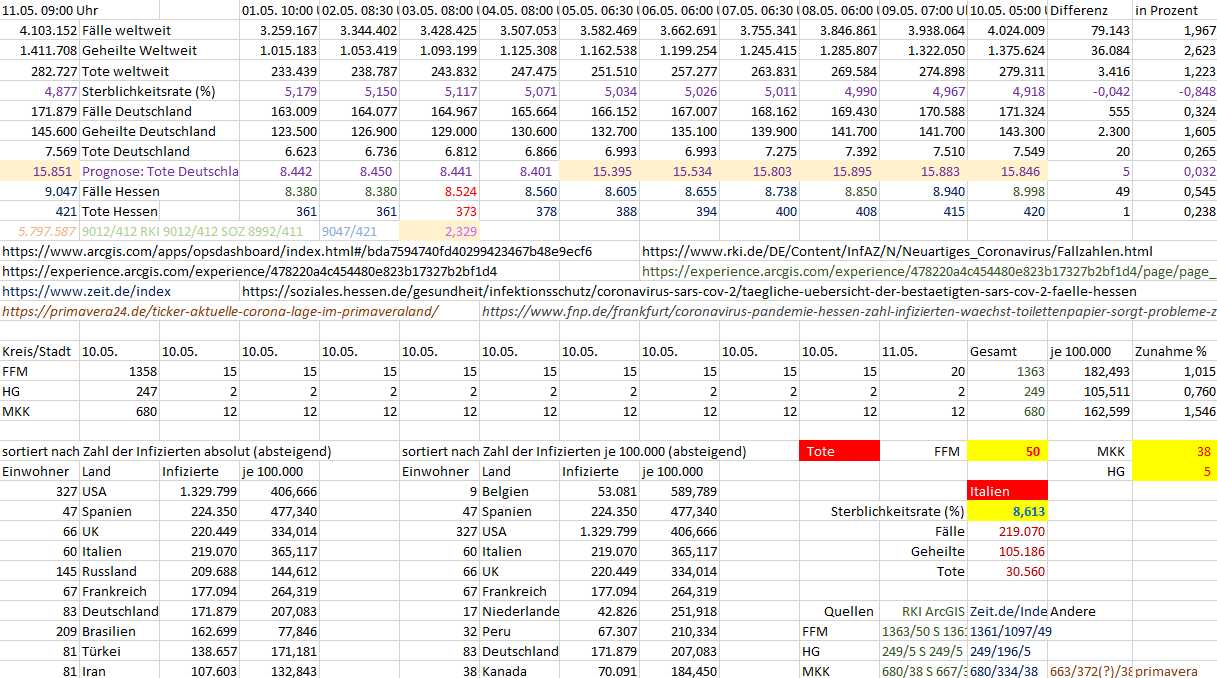Select the 'Türkei' country cell
Viewport: 1217px width, 678px height.
pyautogui.click(x=102, y=651)
